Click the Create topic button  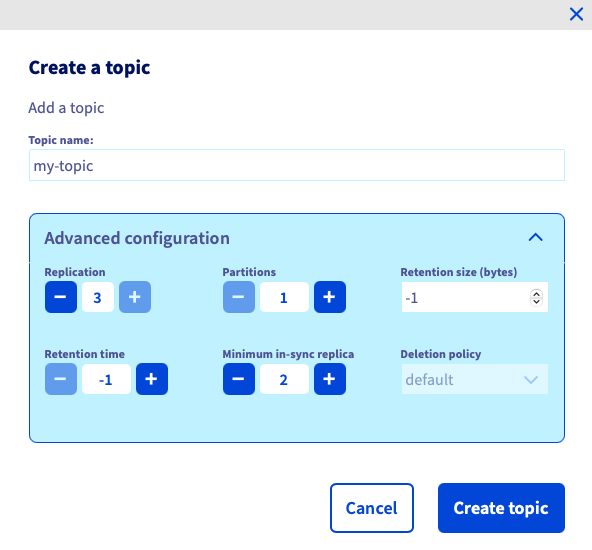click(x=501, y=508)
